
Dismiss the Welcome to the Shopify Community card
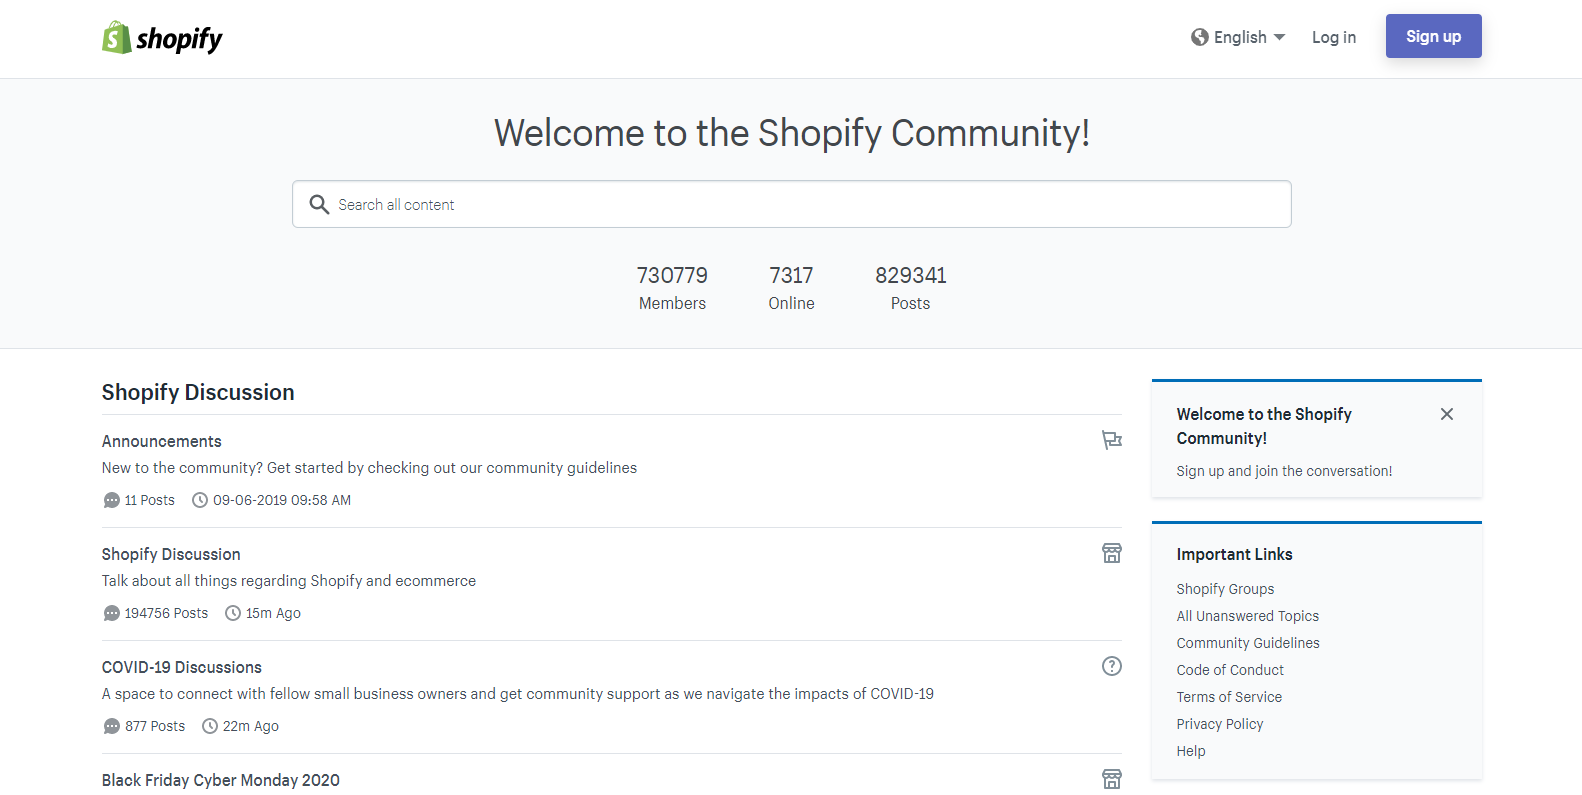tap(1446, 414)
